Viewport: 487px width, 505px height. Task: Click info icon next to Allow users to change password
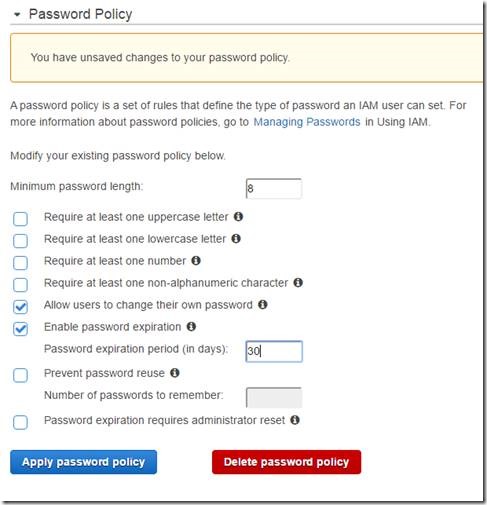(x=263, y=305)
